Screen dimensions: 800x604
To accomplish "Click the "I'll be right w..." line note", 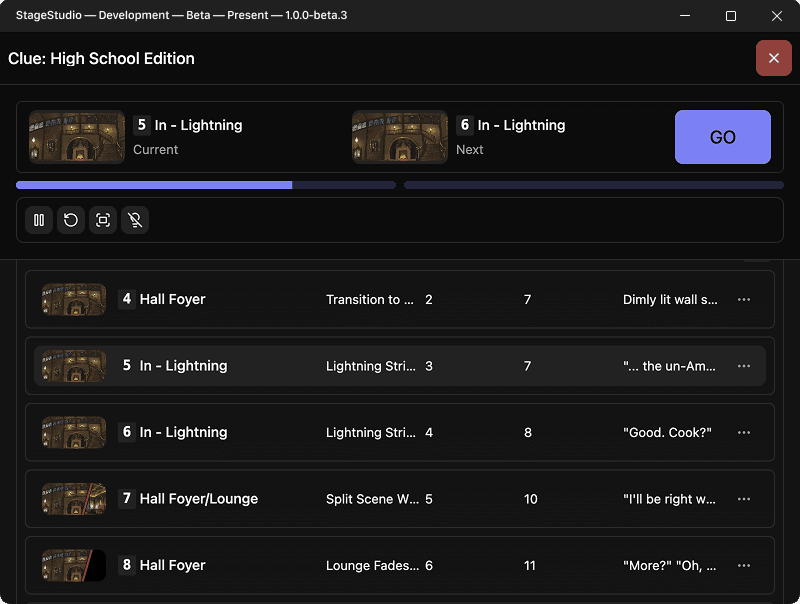I will coord(669,499).
